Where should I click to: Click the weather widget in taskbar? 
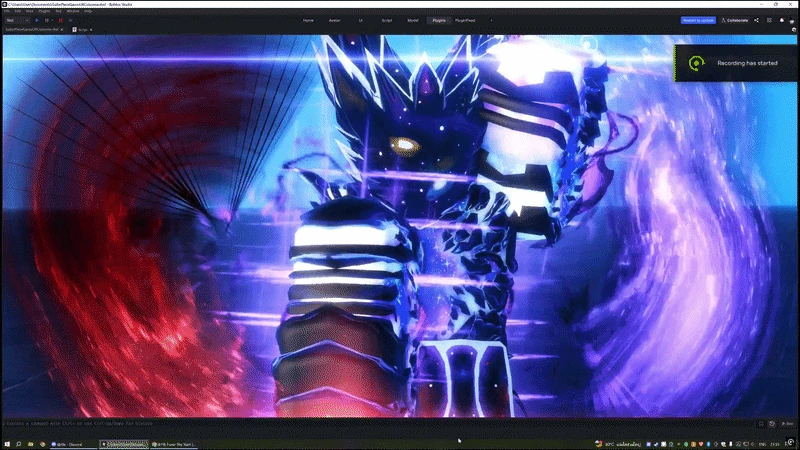click(618, 444)
